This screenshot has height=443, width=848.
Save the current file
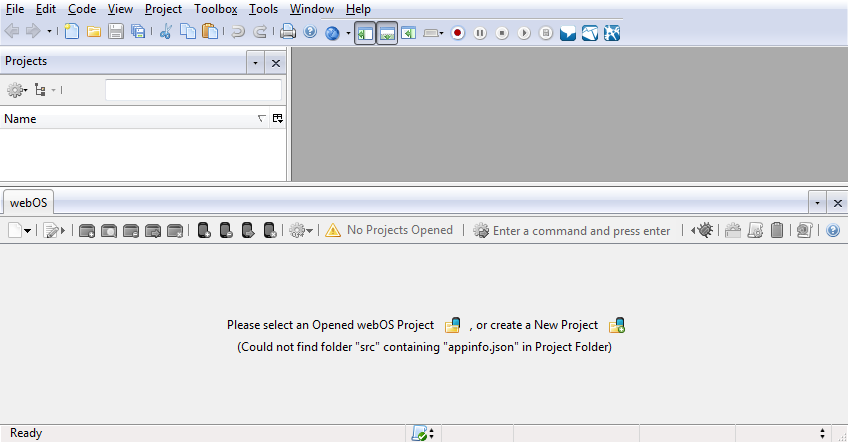click(116, 32)
